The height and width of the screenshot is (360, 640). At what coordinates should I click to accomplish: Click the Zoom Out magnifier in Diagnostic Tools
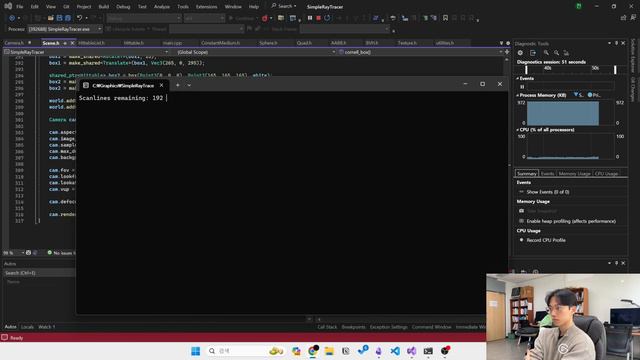tap(556, 53)
